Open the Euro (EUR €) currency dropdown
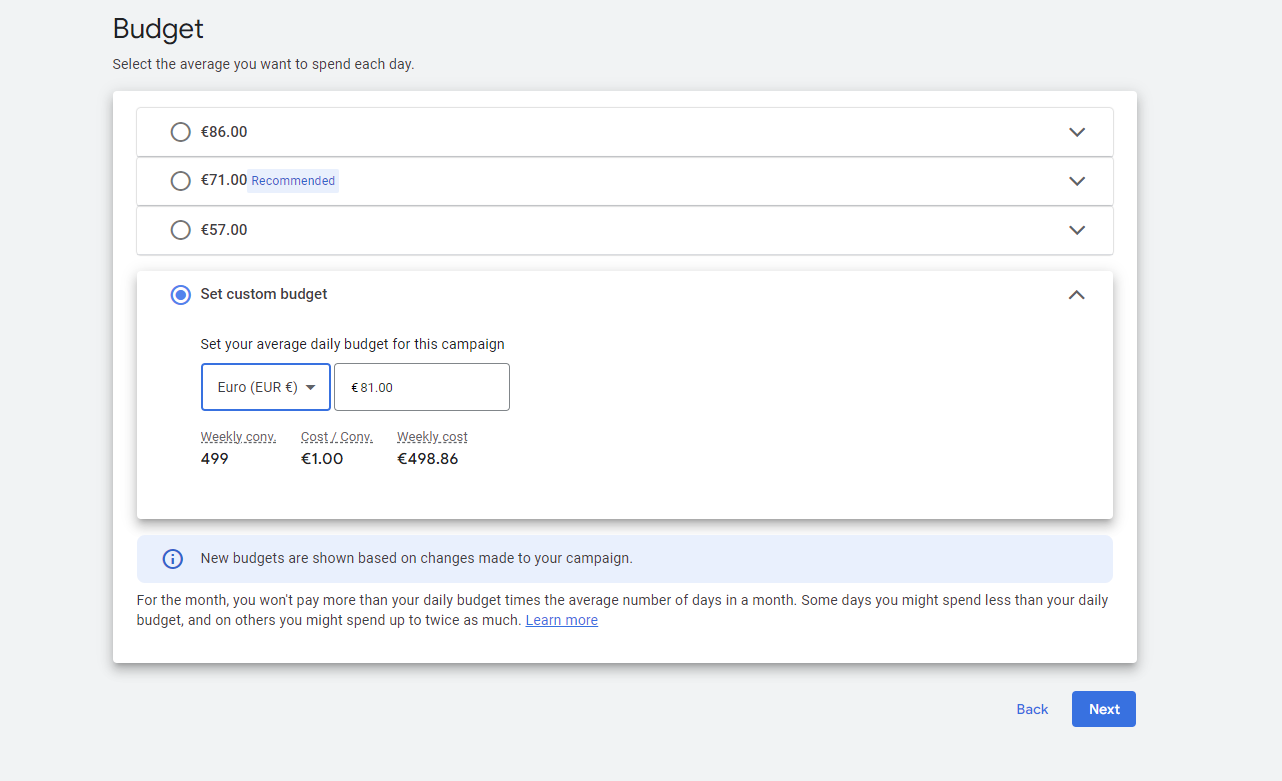The width and height of the screenshot is (1282, 781). pyautogui.click(x=266, y=387)
